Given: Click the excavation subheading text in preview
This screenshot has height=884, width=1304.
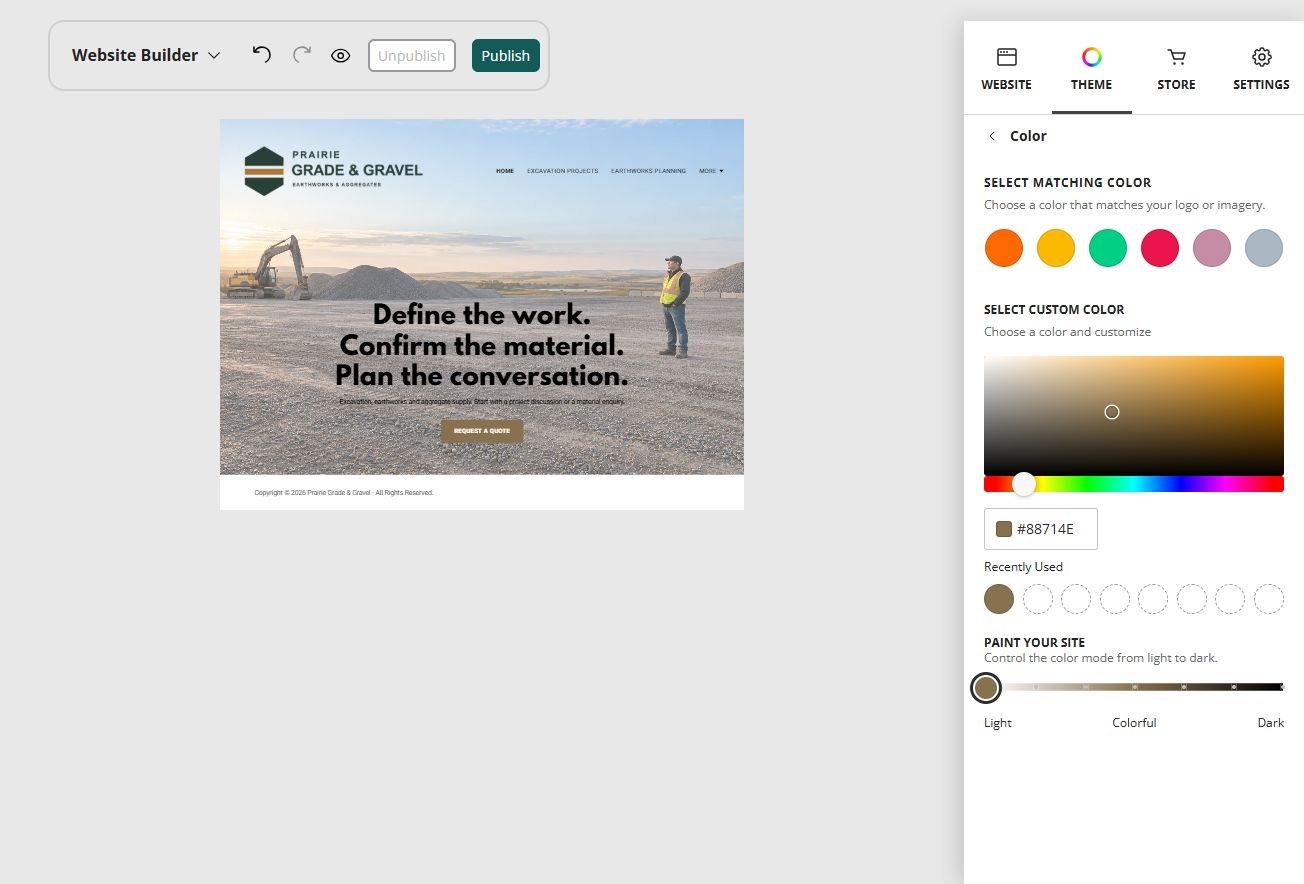Looking at the screenshot, I should [482, 402].
